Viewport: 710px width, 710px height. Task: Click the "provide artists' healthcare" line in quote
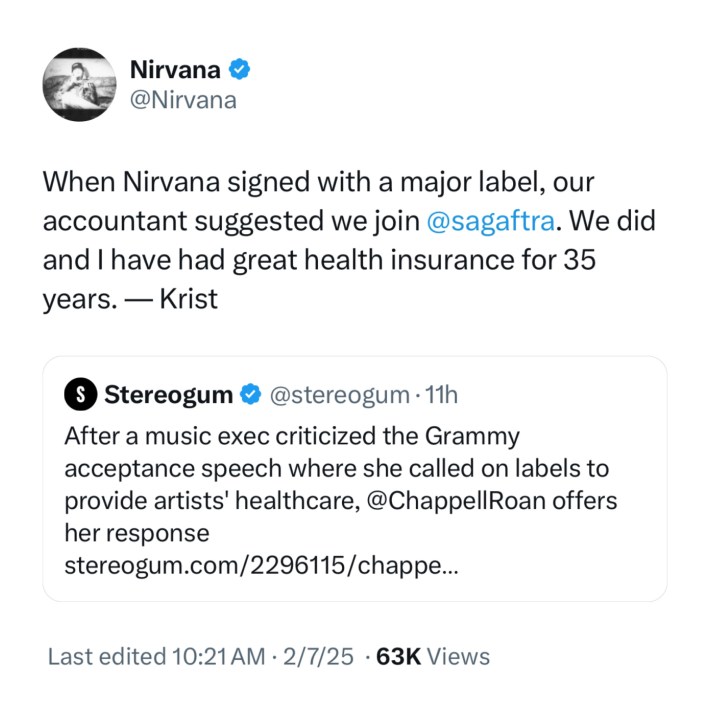pyautogui.click(x=208, y=500)
